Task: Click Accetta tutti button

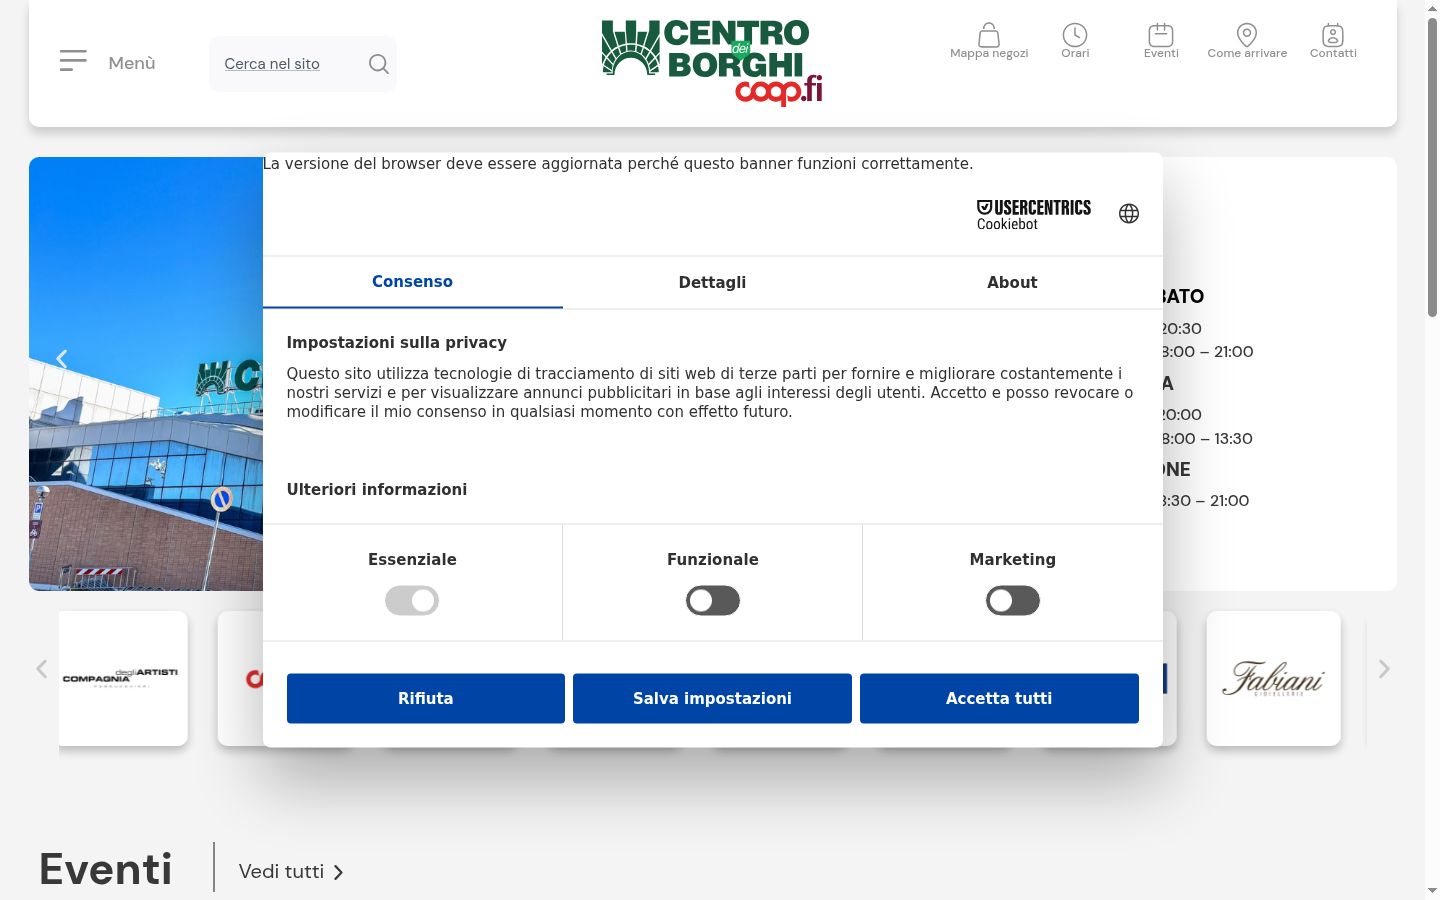Action: pos(999,698)
